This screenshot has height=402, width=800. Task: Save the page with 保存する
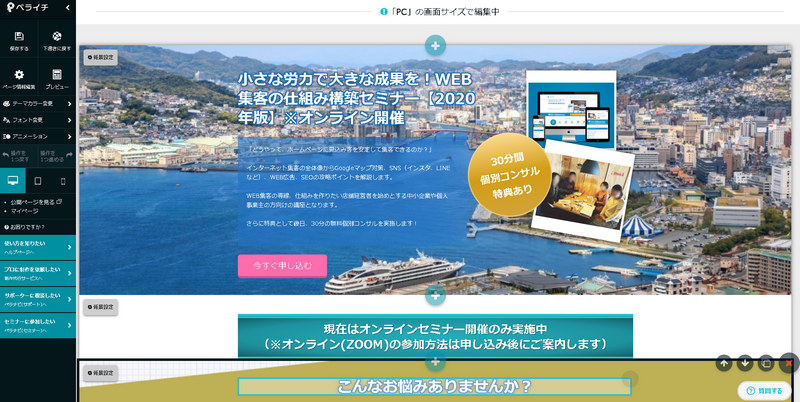(x=19, y=41)
